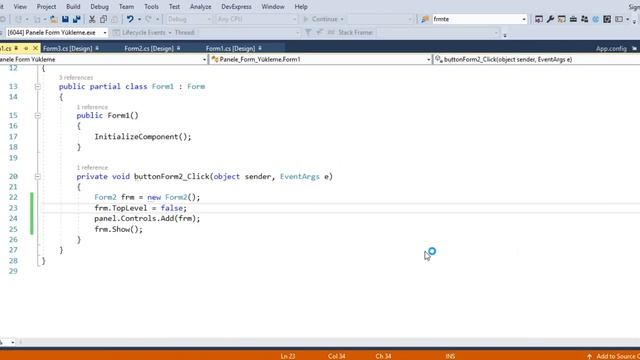Open the Undo history dropdown arrow
Image resolution: width=640 pixels, height=360 pixels.
(x=139, y=19)
